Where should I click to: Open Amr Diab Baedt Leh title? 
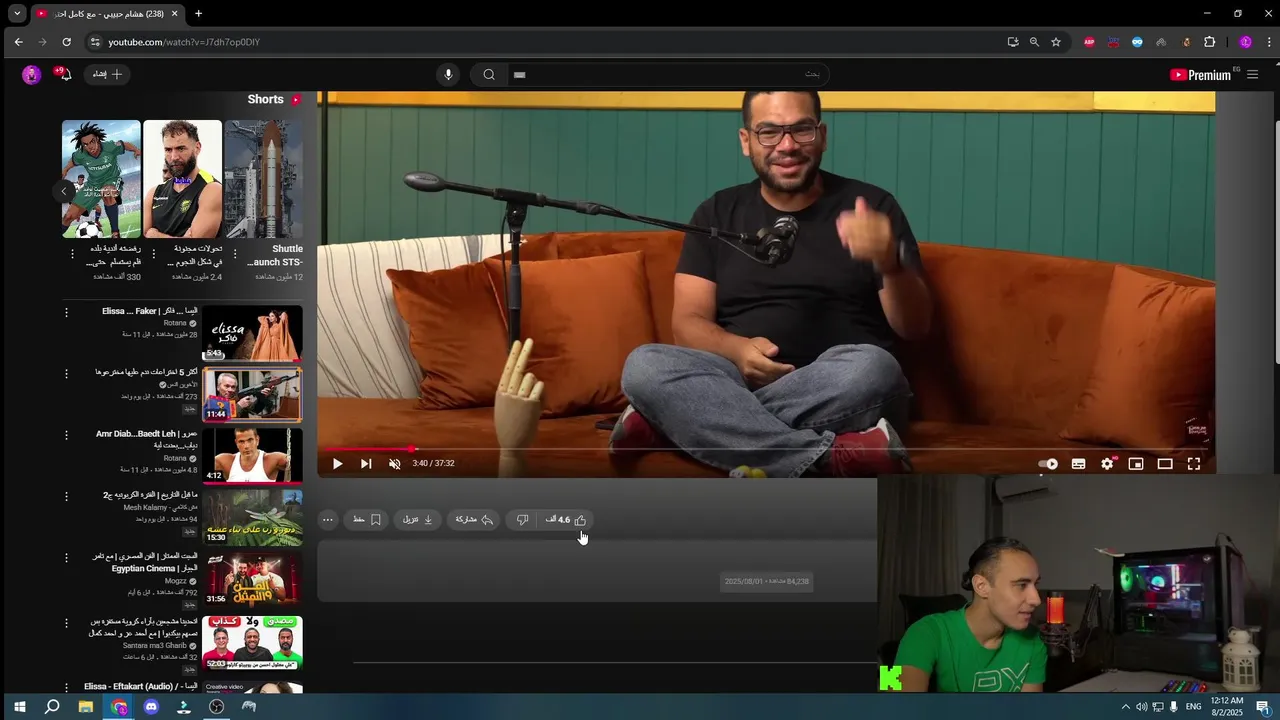(147, 439)
